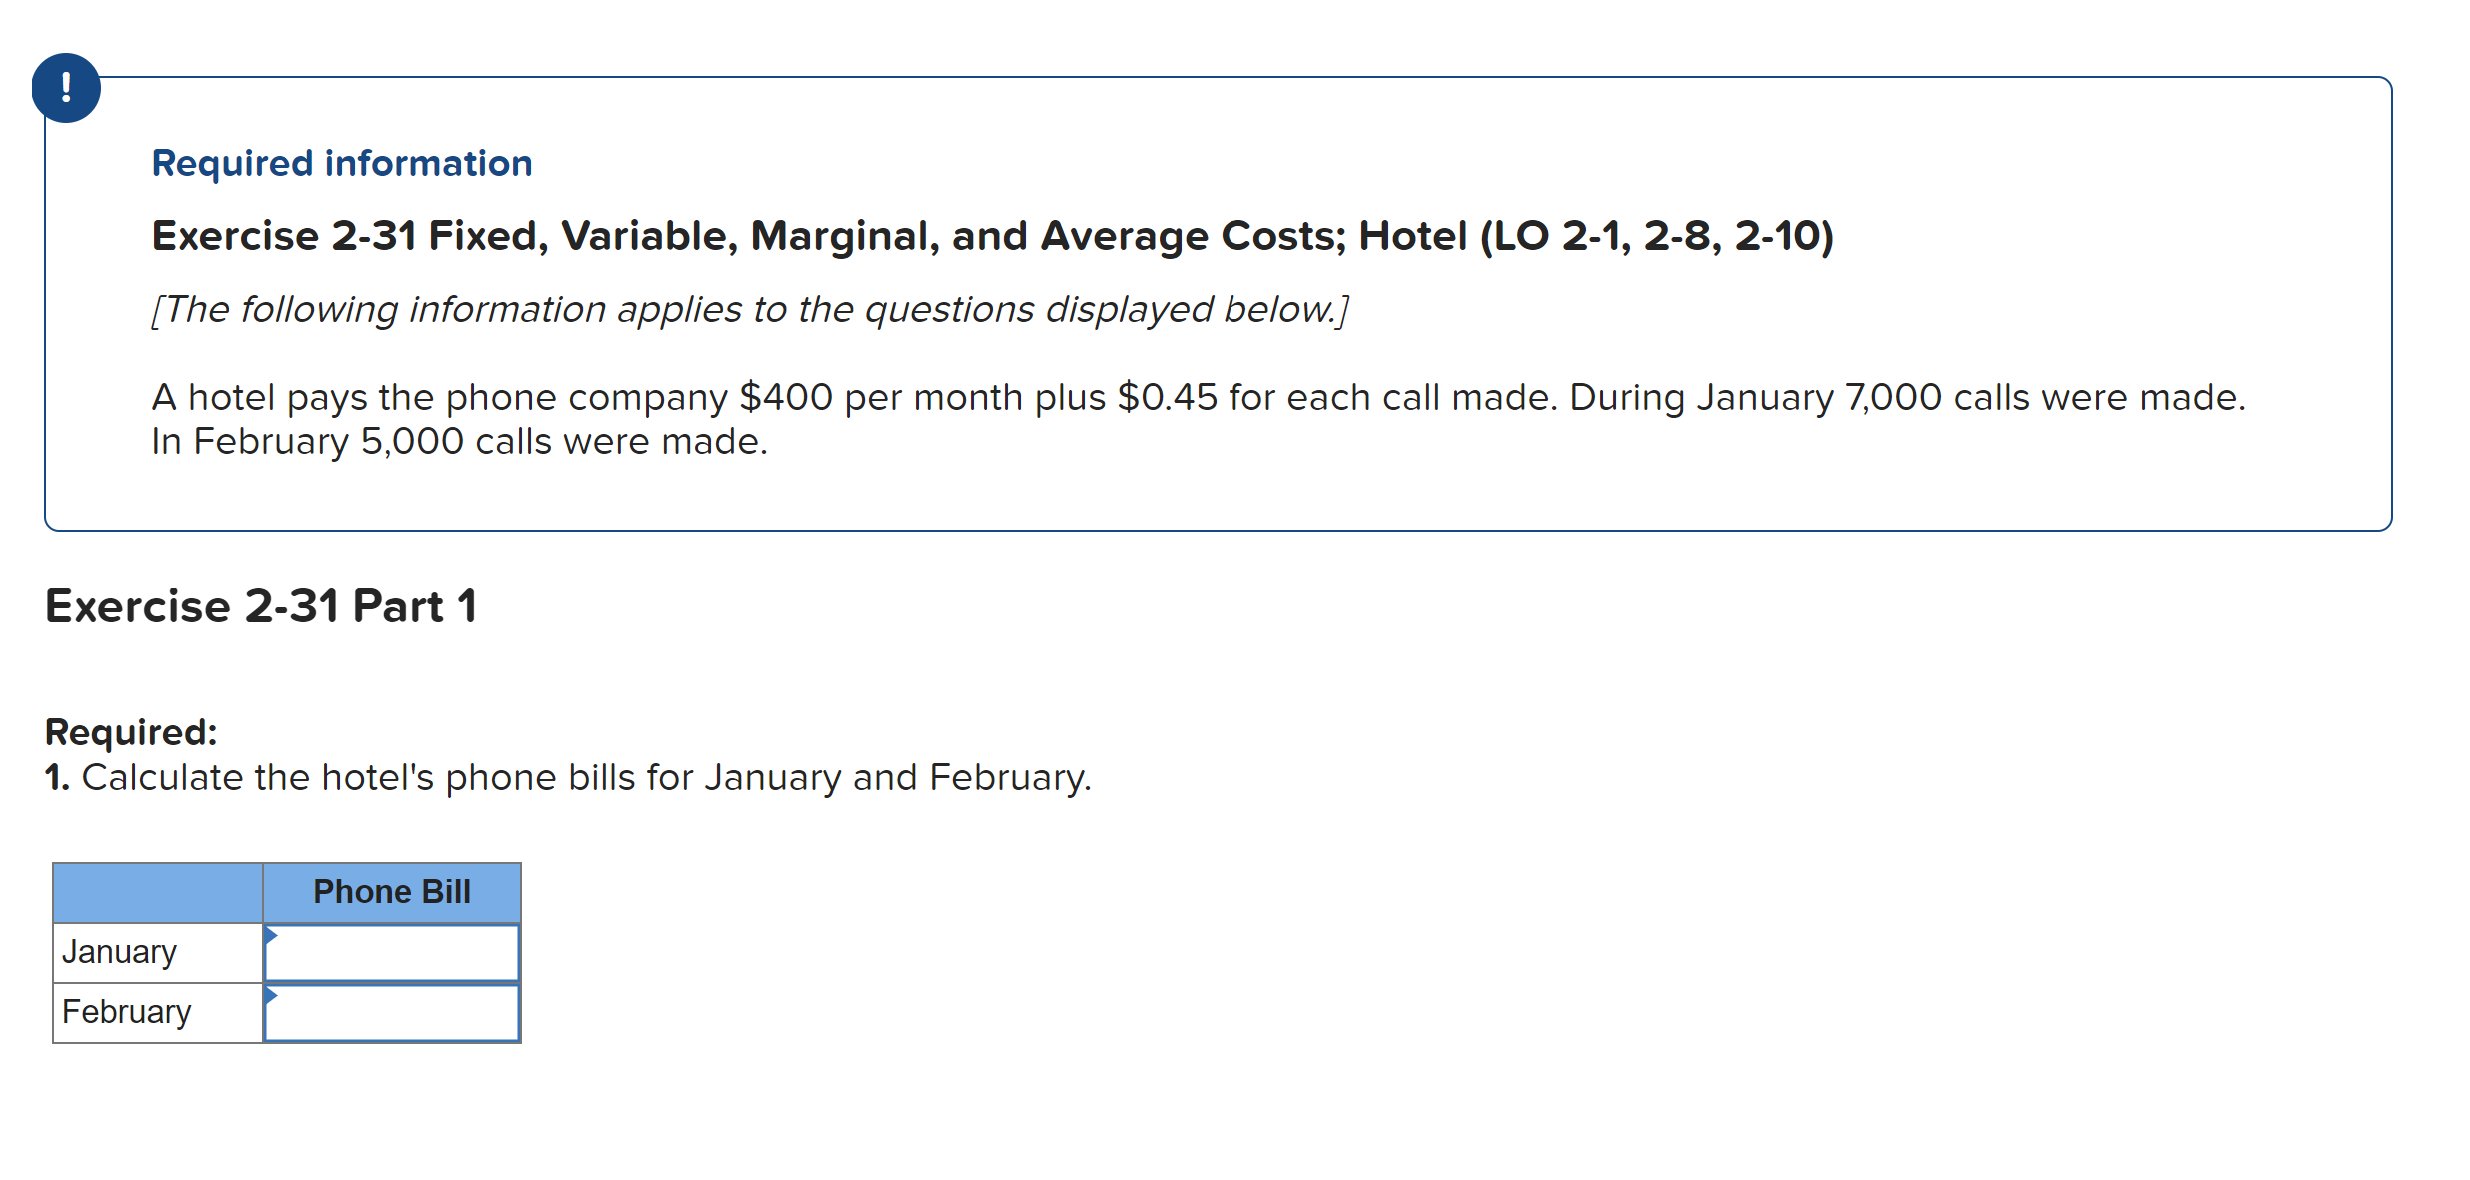Select the January row label
This screenshot has height=1180, width=2470.
click(x=119, y=951)
